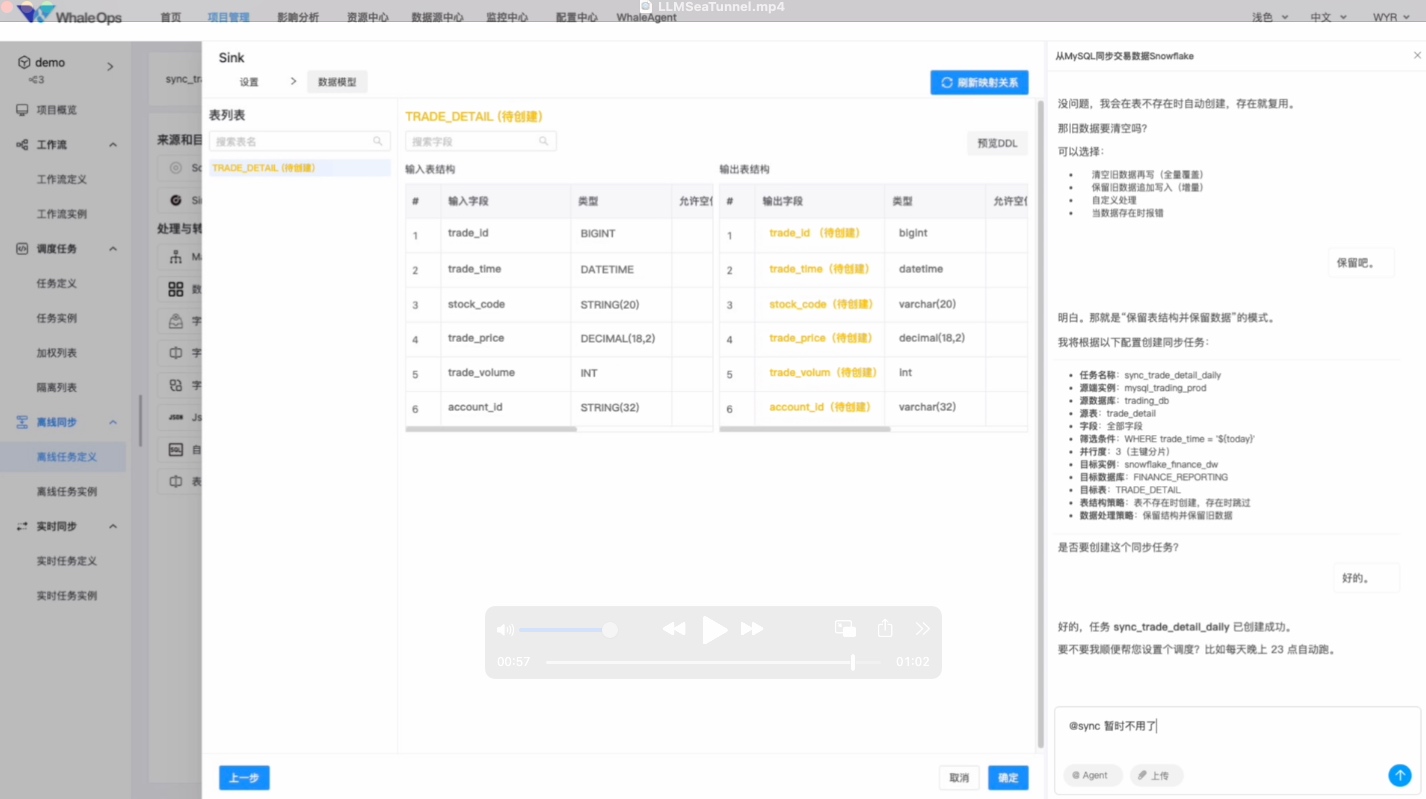Viewport: 1426px width, 799px height.
Task: Open 工作流实例 in the sidebar
Action: point(62,214)
